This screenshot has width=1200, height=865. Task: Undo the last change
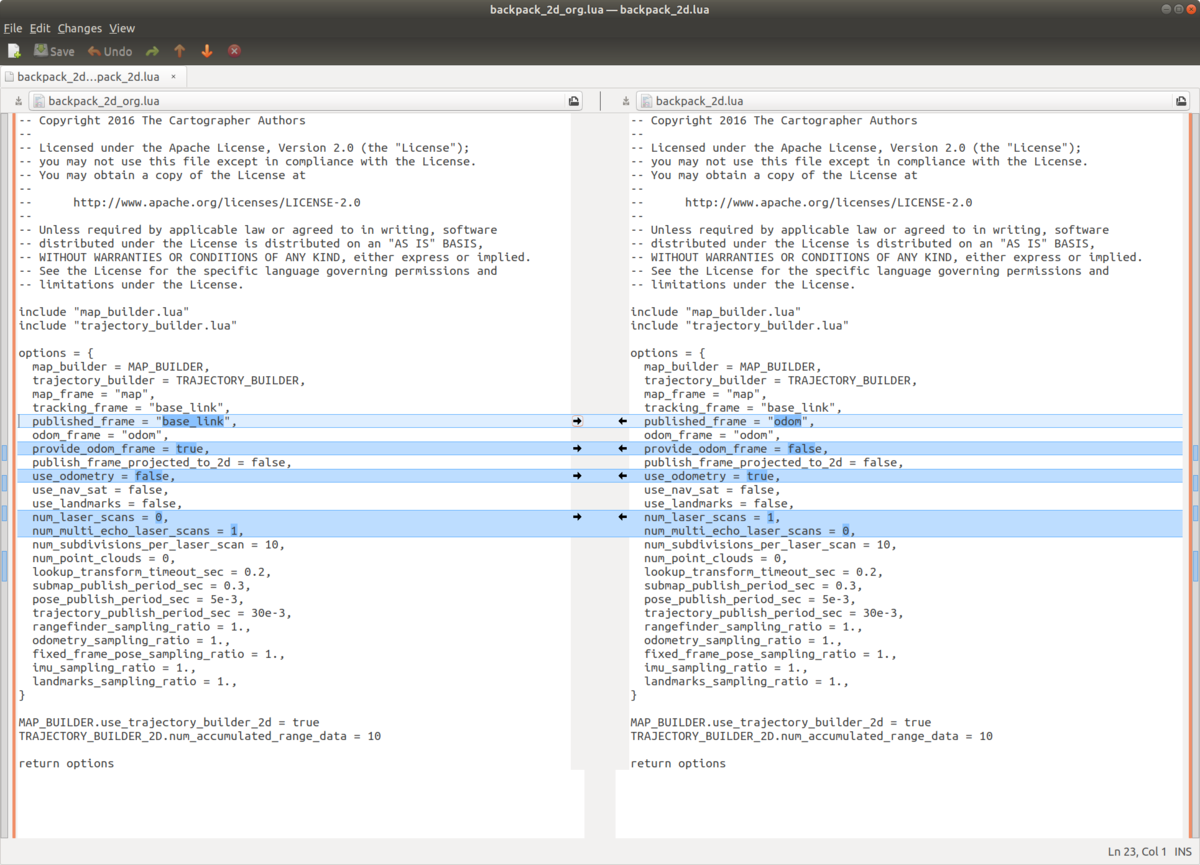110,50
